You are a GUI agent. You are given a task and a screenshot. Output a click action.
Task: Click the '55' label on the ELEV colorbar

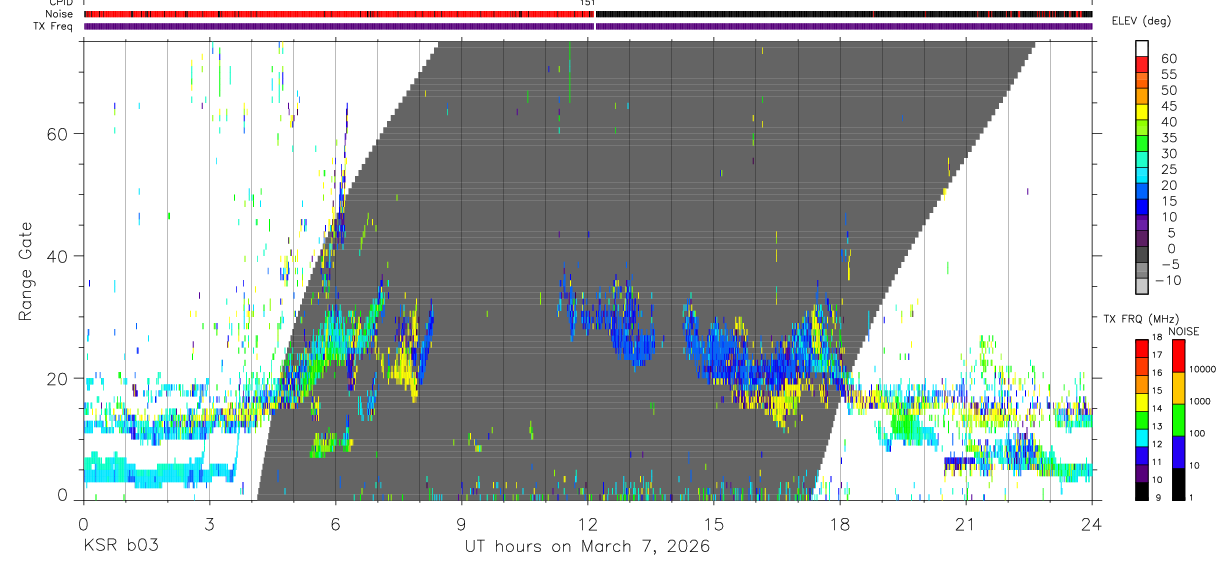[1168, 75]
